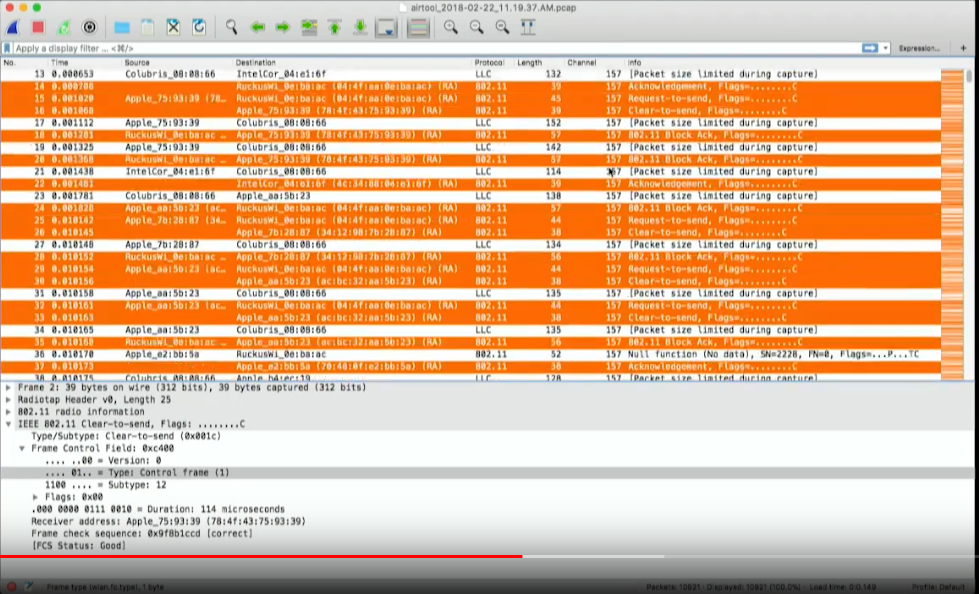Collapse the IEEE 802.11 Clear-to-send section
This screenshot has height=594, width=979.
pos(8,424)
